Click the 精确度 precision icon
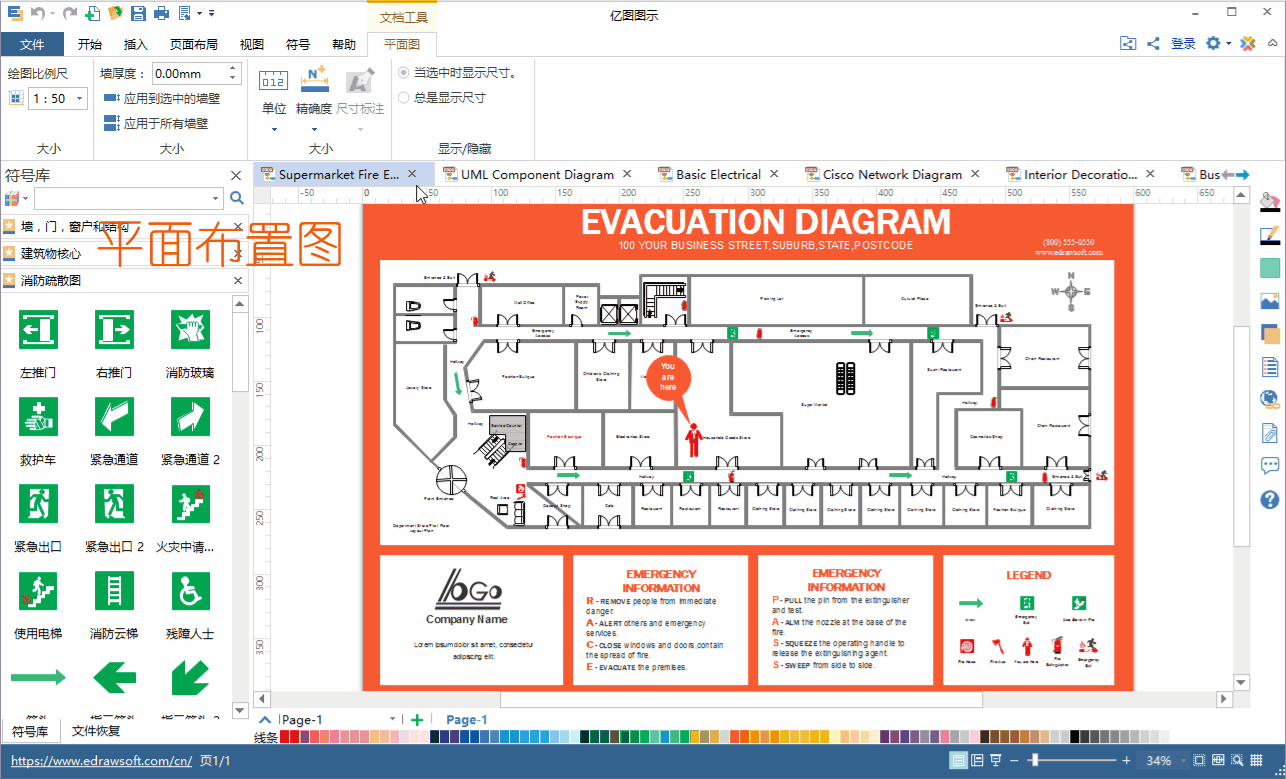This screenshot has height=779, width=1286. click(314, 81)
